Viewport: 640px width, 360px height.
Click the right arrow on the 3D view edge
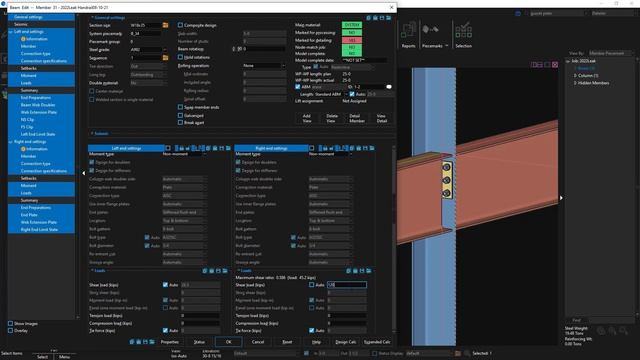pyautogui.click(x=561, y=198)
